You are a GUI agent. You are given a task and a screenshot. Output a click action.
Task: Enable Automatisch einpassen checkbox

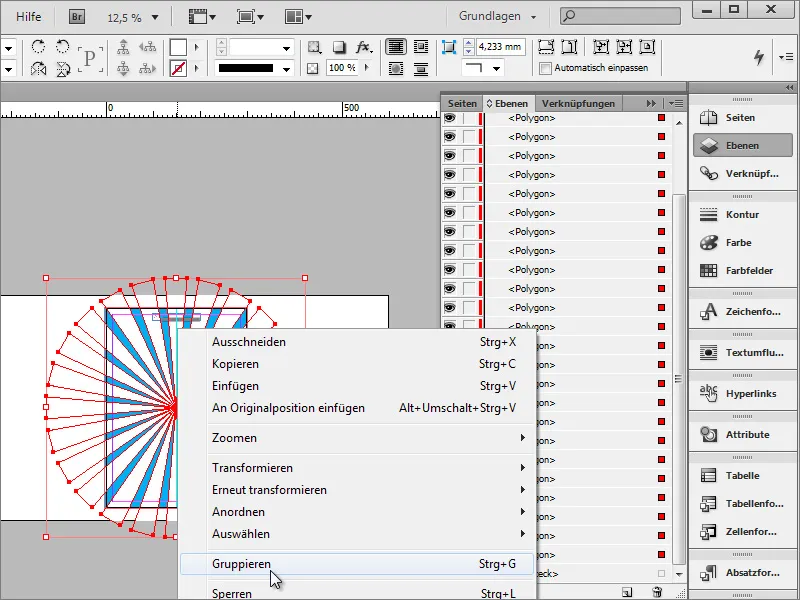[x=545, y=68]
